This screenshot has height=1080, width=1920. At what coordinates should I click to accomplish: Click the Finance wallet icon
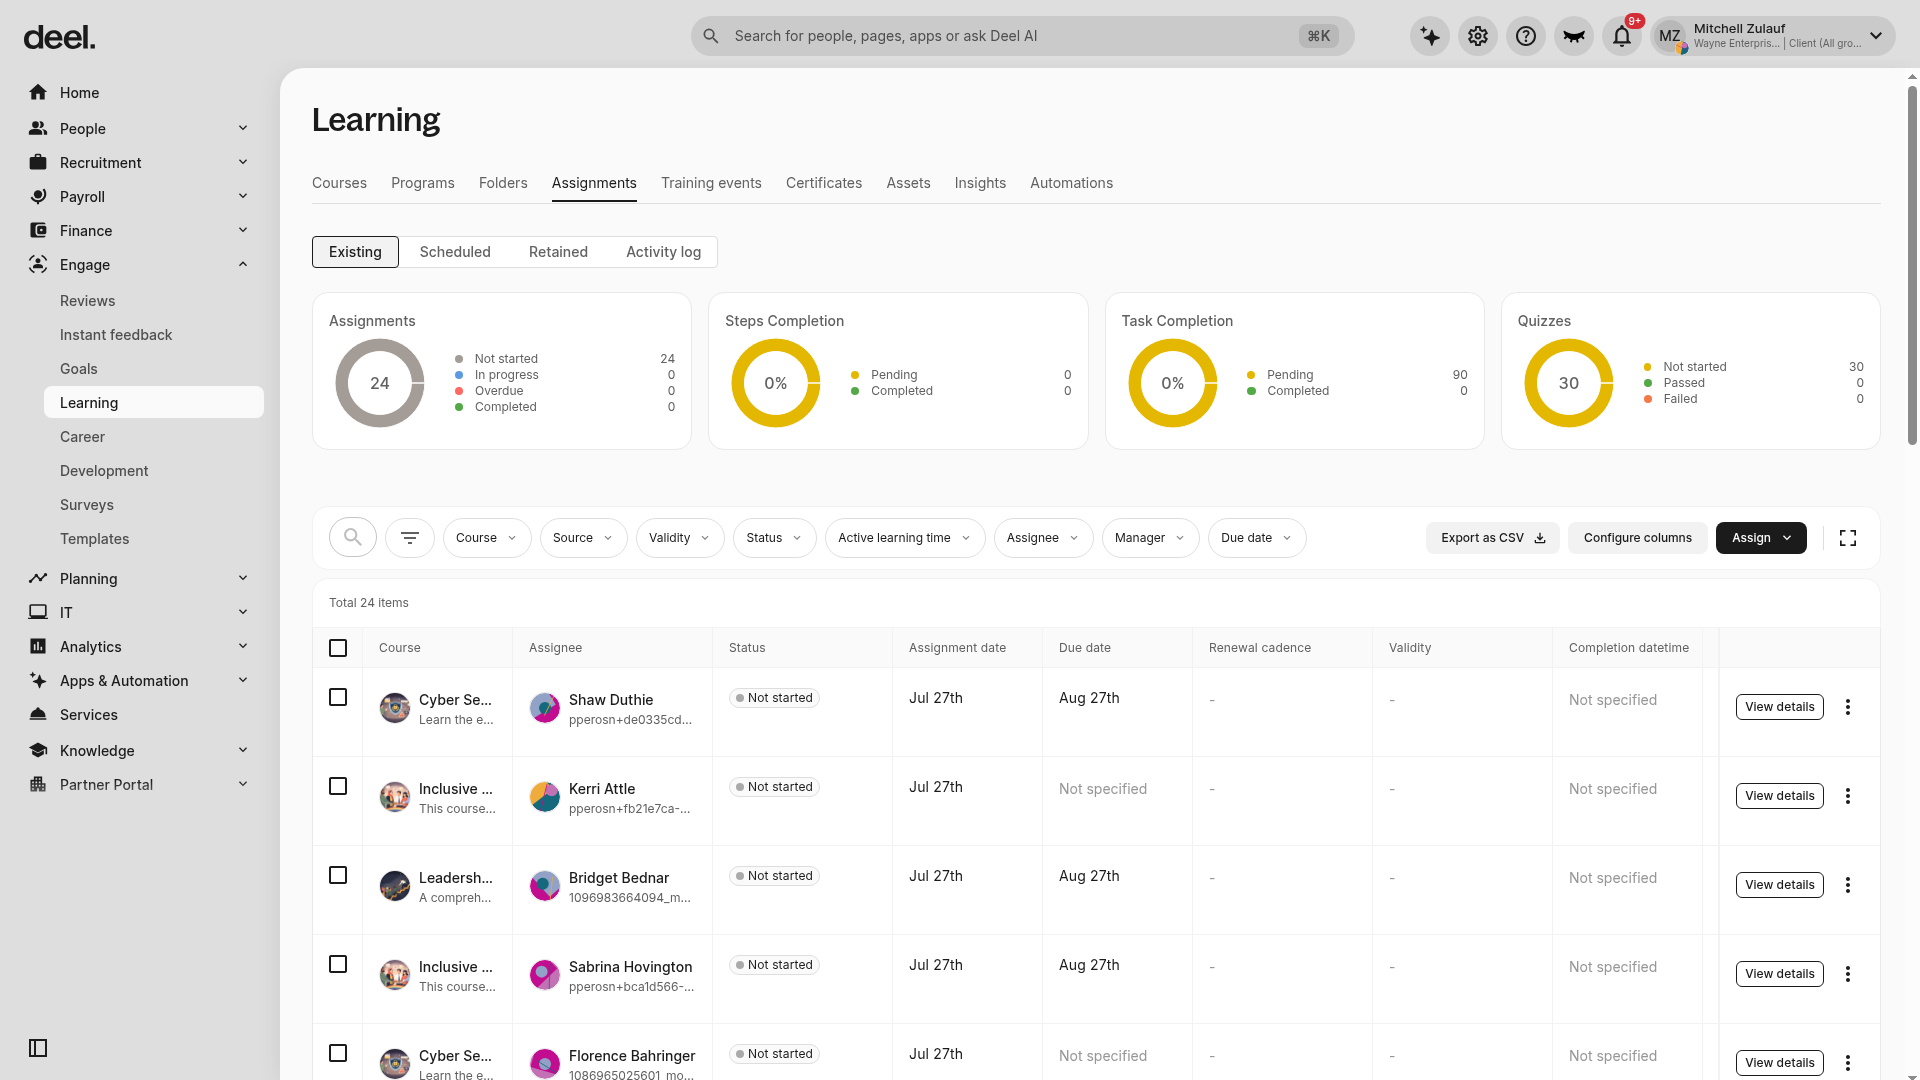point(38,231)
